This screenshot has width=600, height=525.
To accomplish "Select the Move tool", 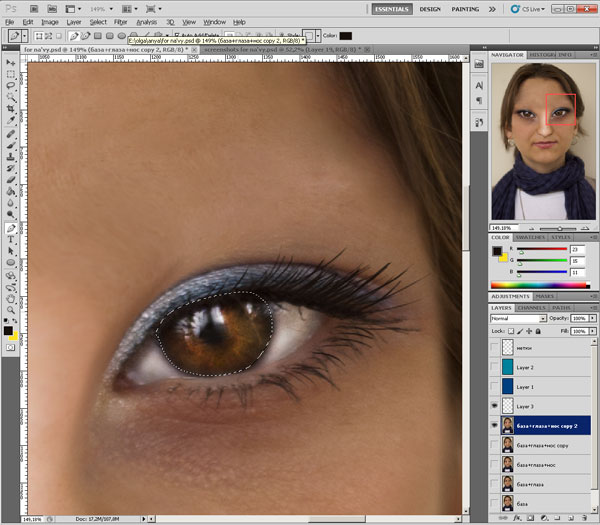I will (10, 61).
